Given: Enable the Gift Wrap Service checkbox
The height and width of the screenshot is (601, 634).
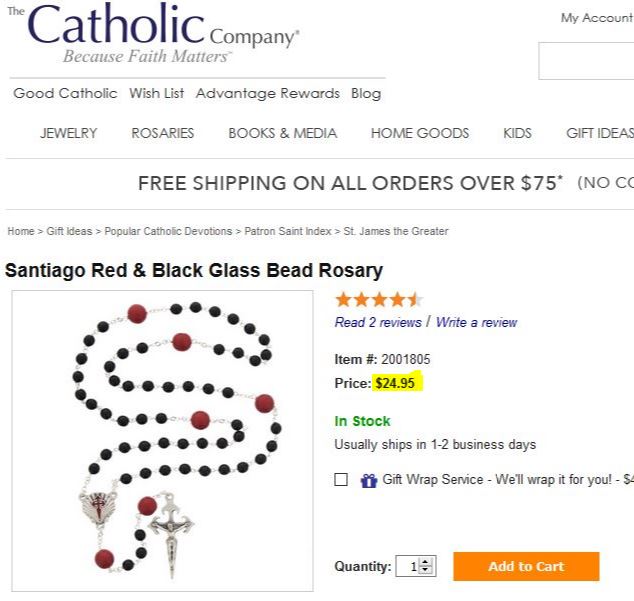Looking at the screenshot, I should pyautogui.click(x=342, y=480).
